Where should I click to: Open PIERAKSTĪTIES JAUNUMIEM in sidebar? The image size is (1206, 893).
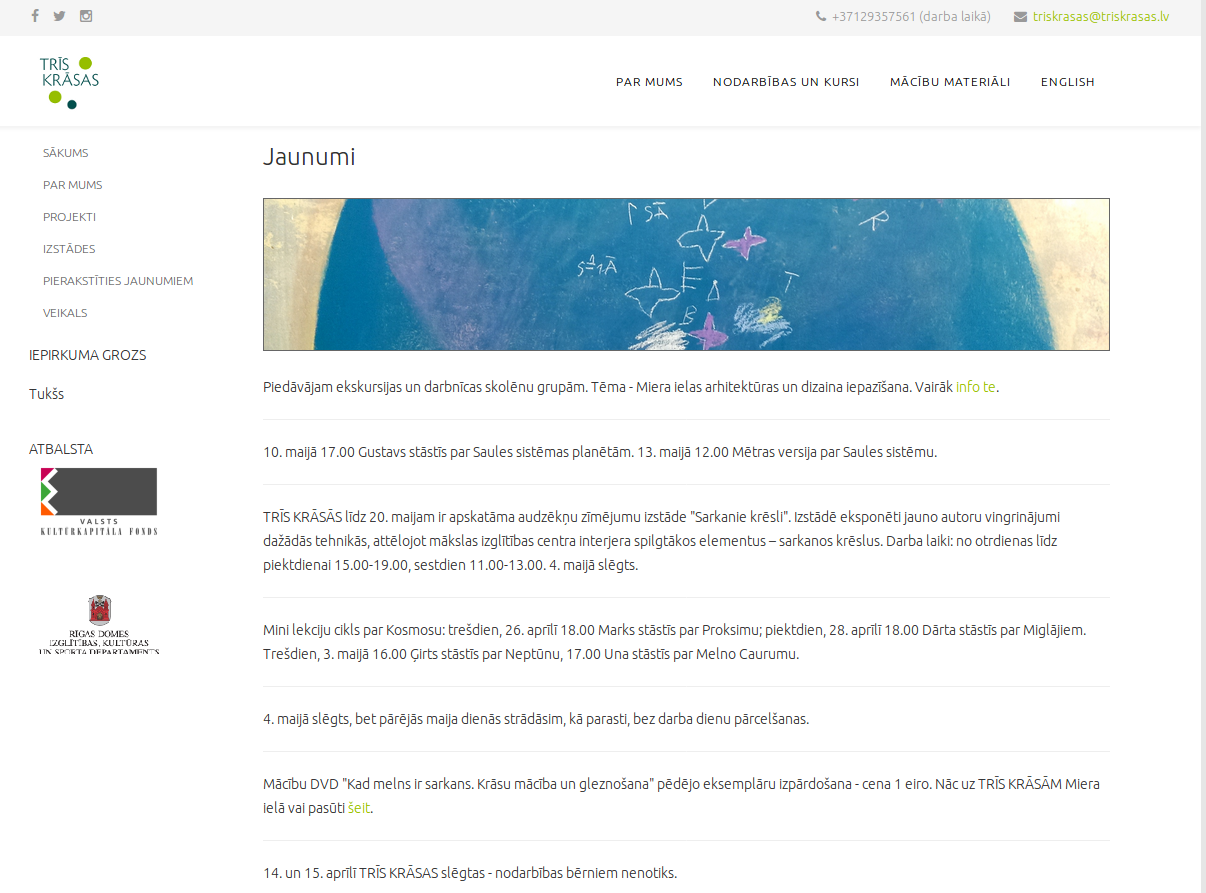pyautogui.click(x=118, y=281)
